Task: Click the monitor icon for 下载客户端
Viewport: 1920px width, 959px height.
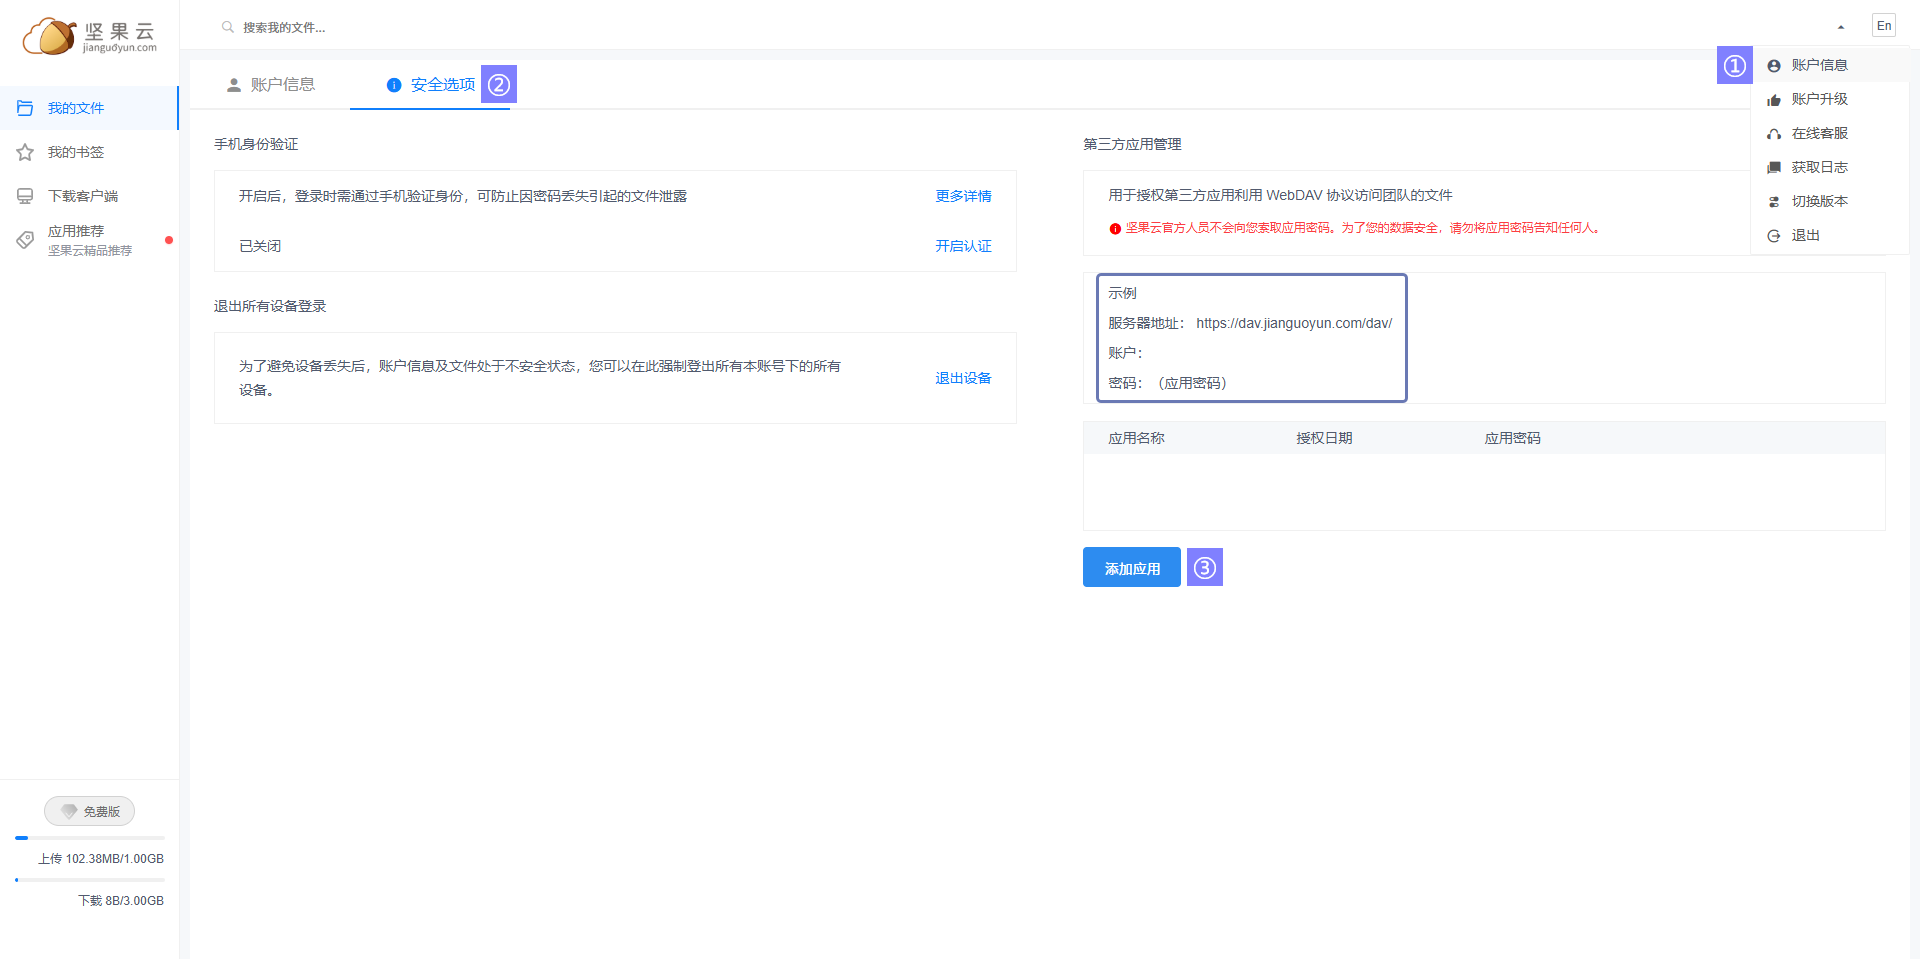Action: [25, 196]
